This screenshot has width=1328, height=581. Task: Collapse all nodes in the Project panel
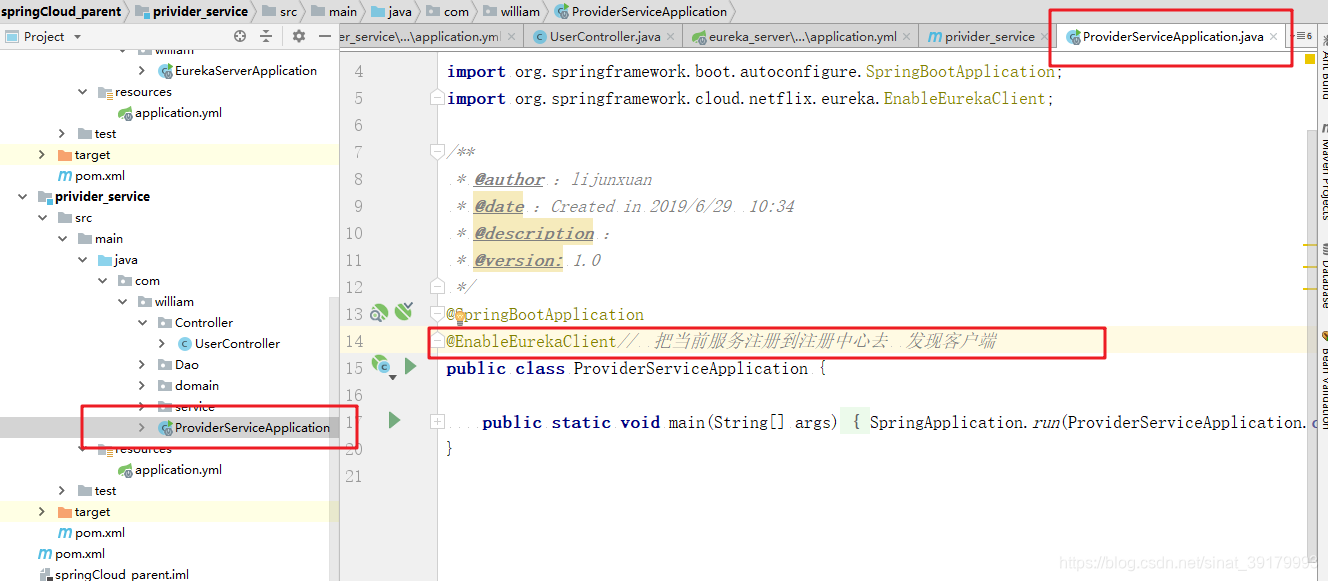click(266, 36)
